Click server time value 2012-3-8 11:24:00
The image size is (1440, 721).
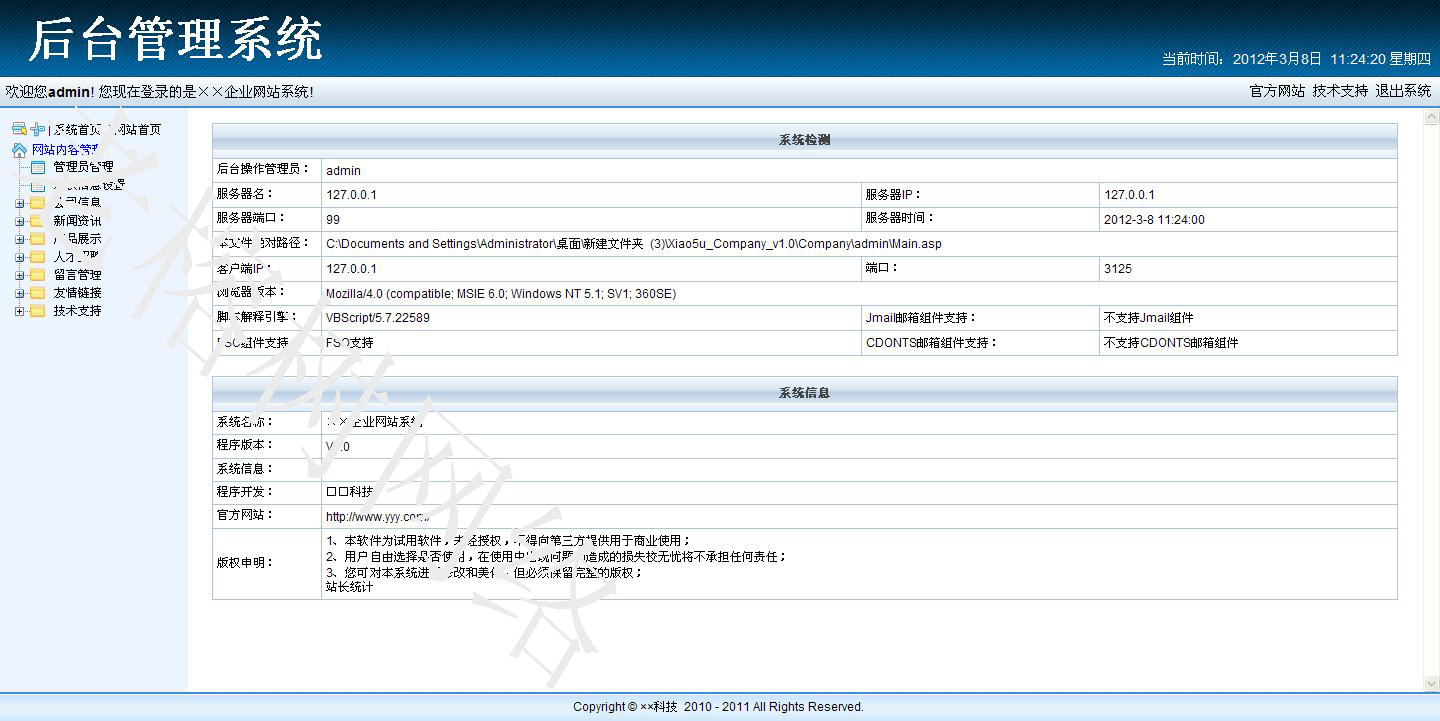pyautogui.click(x=1154, y=219)
